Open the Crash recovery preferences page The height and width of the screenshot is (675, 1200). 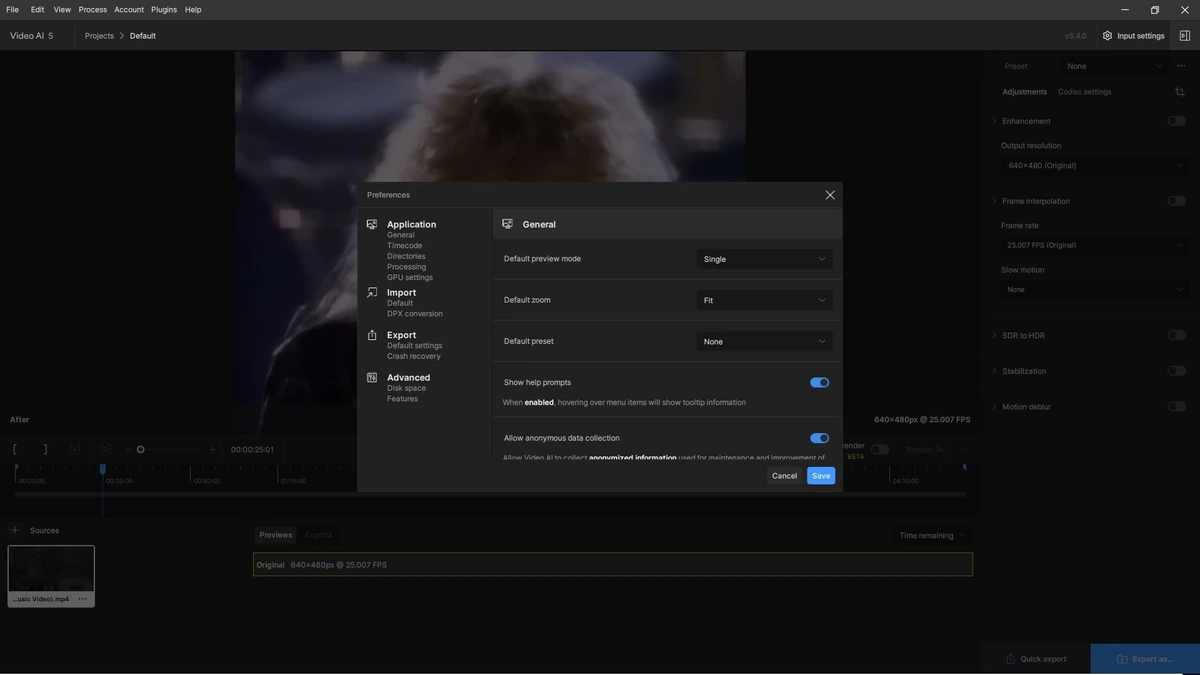[x=414, y=356]
